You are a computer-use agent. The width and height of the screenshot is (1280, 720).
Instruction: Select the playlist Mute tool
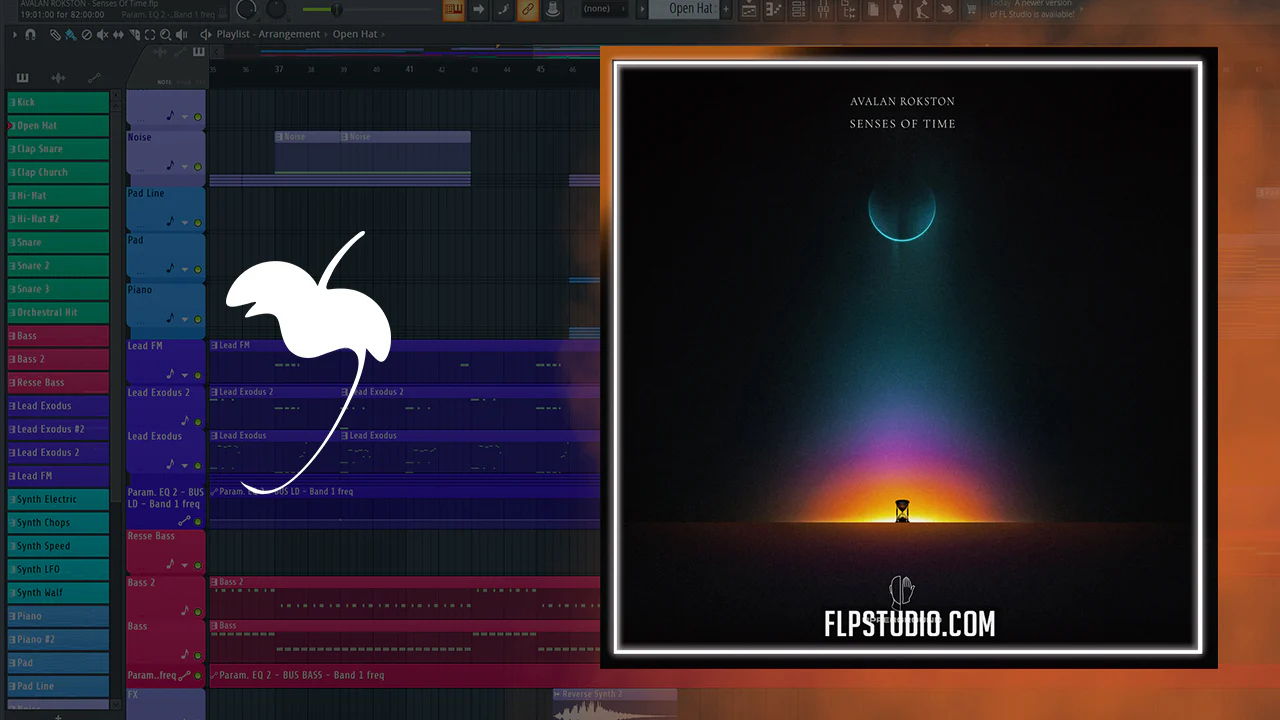pos(102,34)
